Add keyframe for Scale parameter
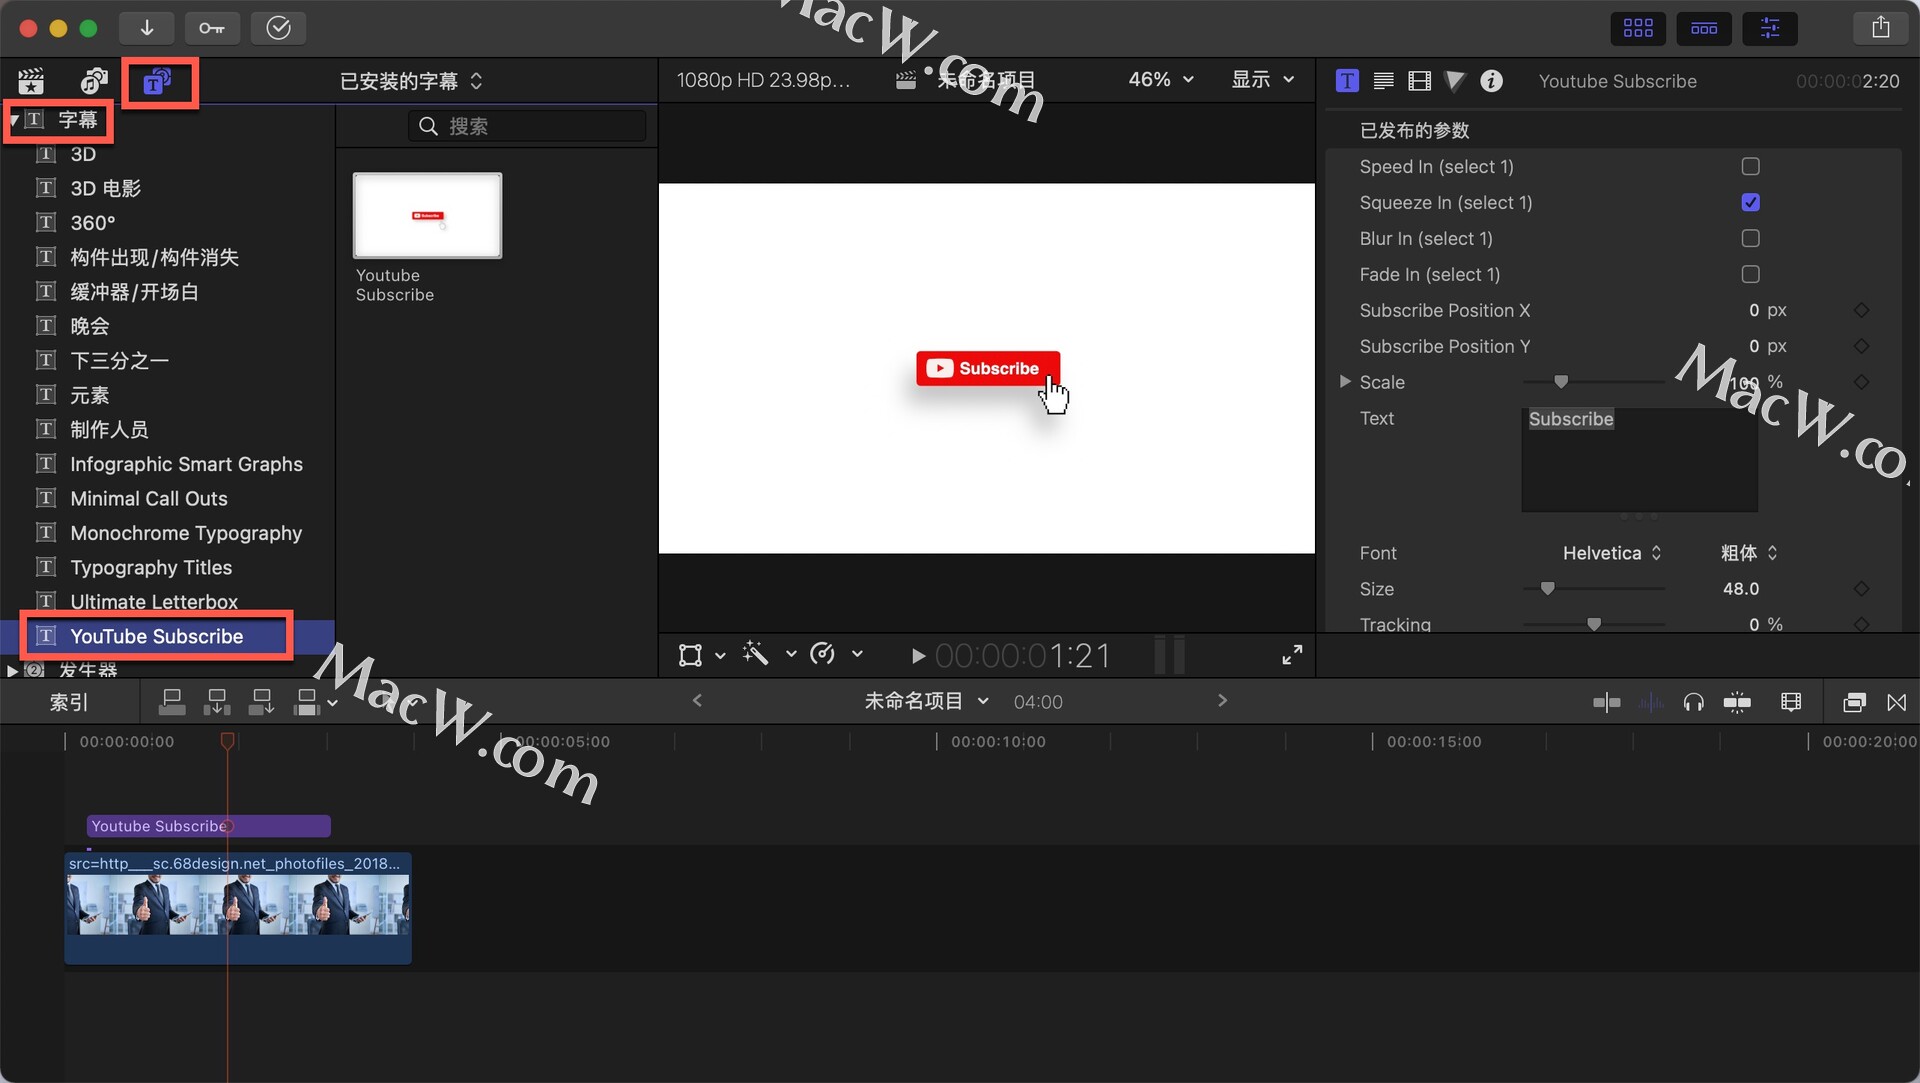Screen dimensions: 1920x1083 (x=1861, y=382)
